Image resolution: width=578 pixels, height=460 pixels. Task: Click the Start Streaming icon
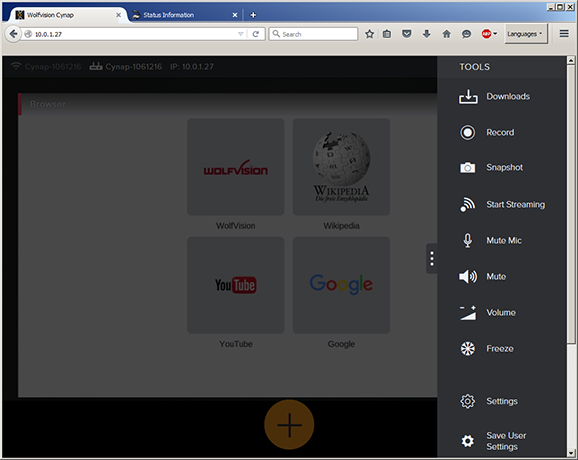(x=467, y=204)
